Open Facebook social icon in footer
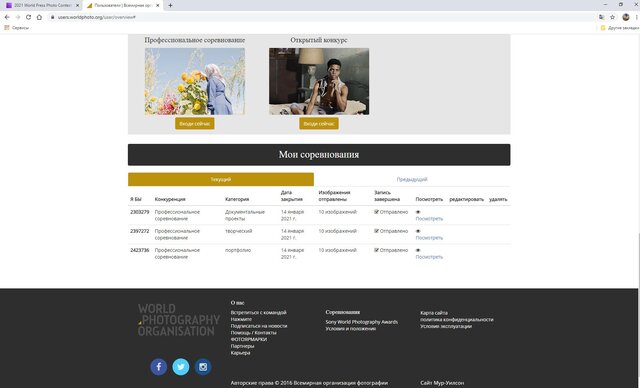This screenshot has height=388, width=640. tap(158, 367)
